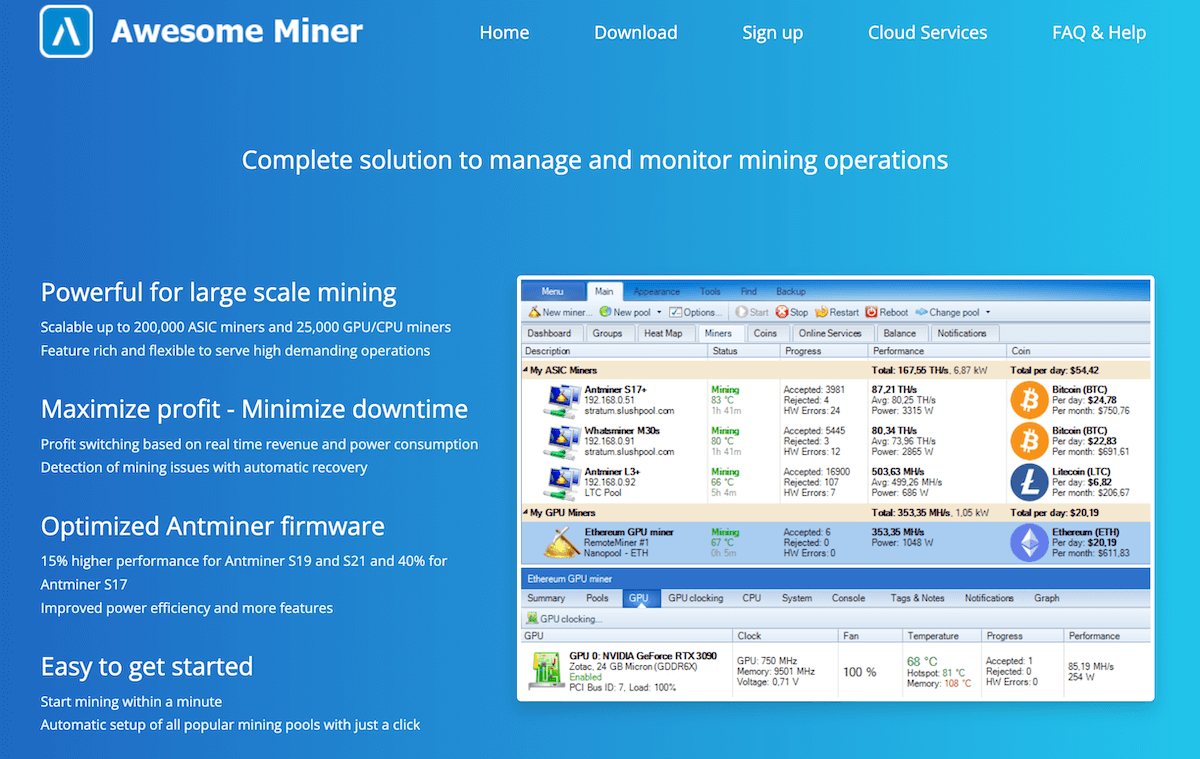Click the Restart miner icon

pos(823,311)
